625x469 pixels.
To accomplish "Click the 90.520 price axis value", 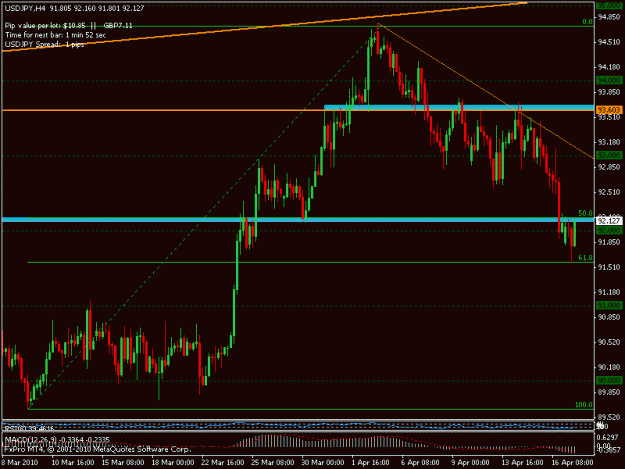I will pyautogui.click(x=609, y=342).
